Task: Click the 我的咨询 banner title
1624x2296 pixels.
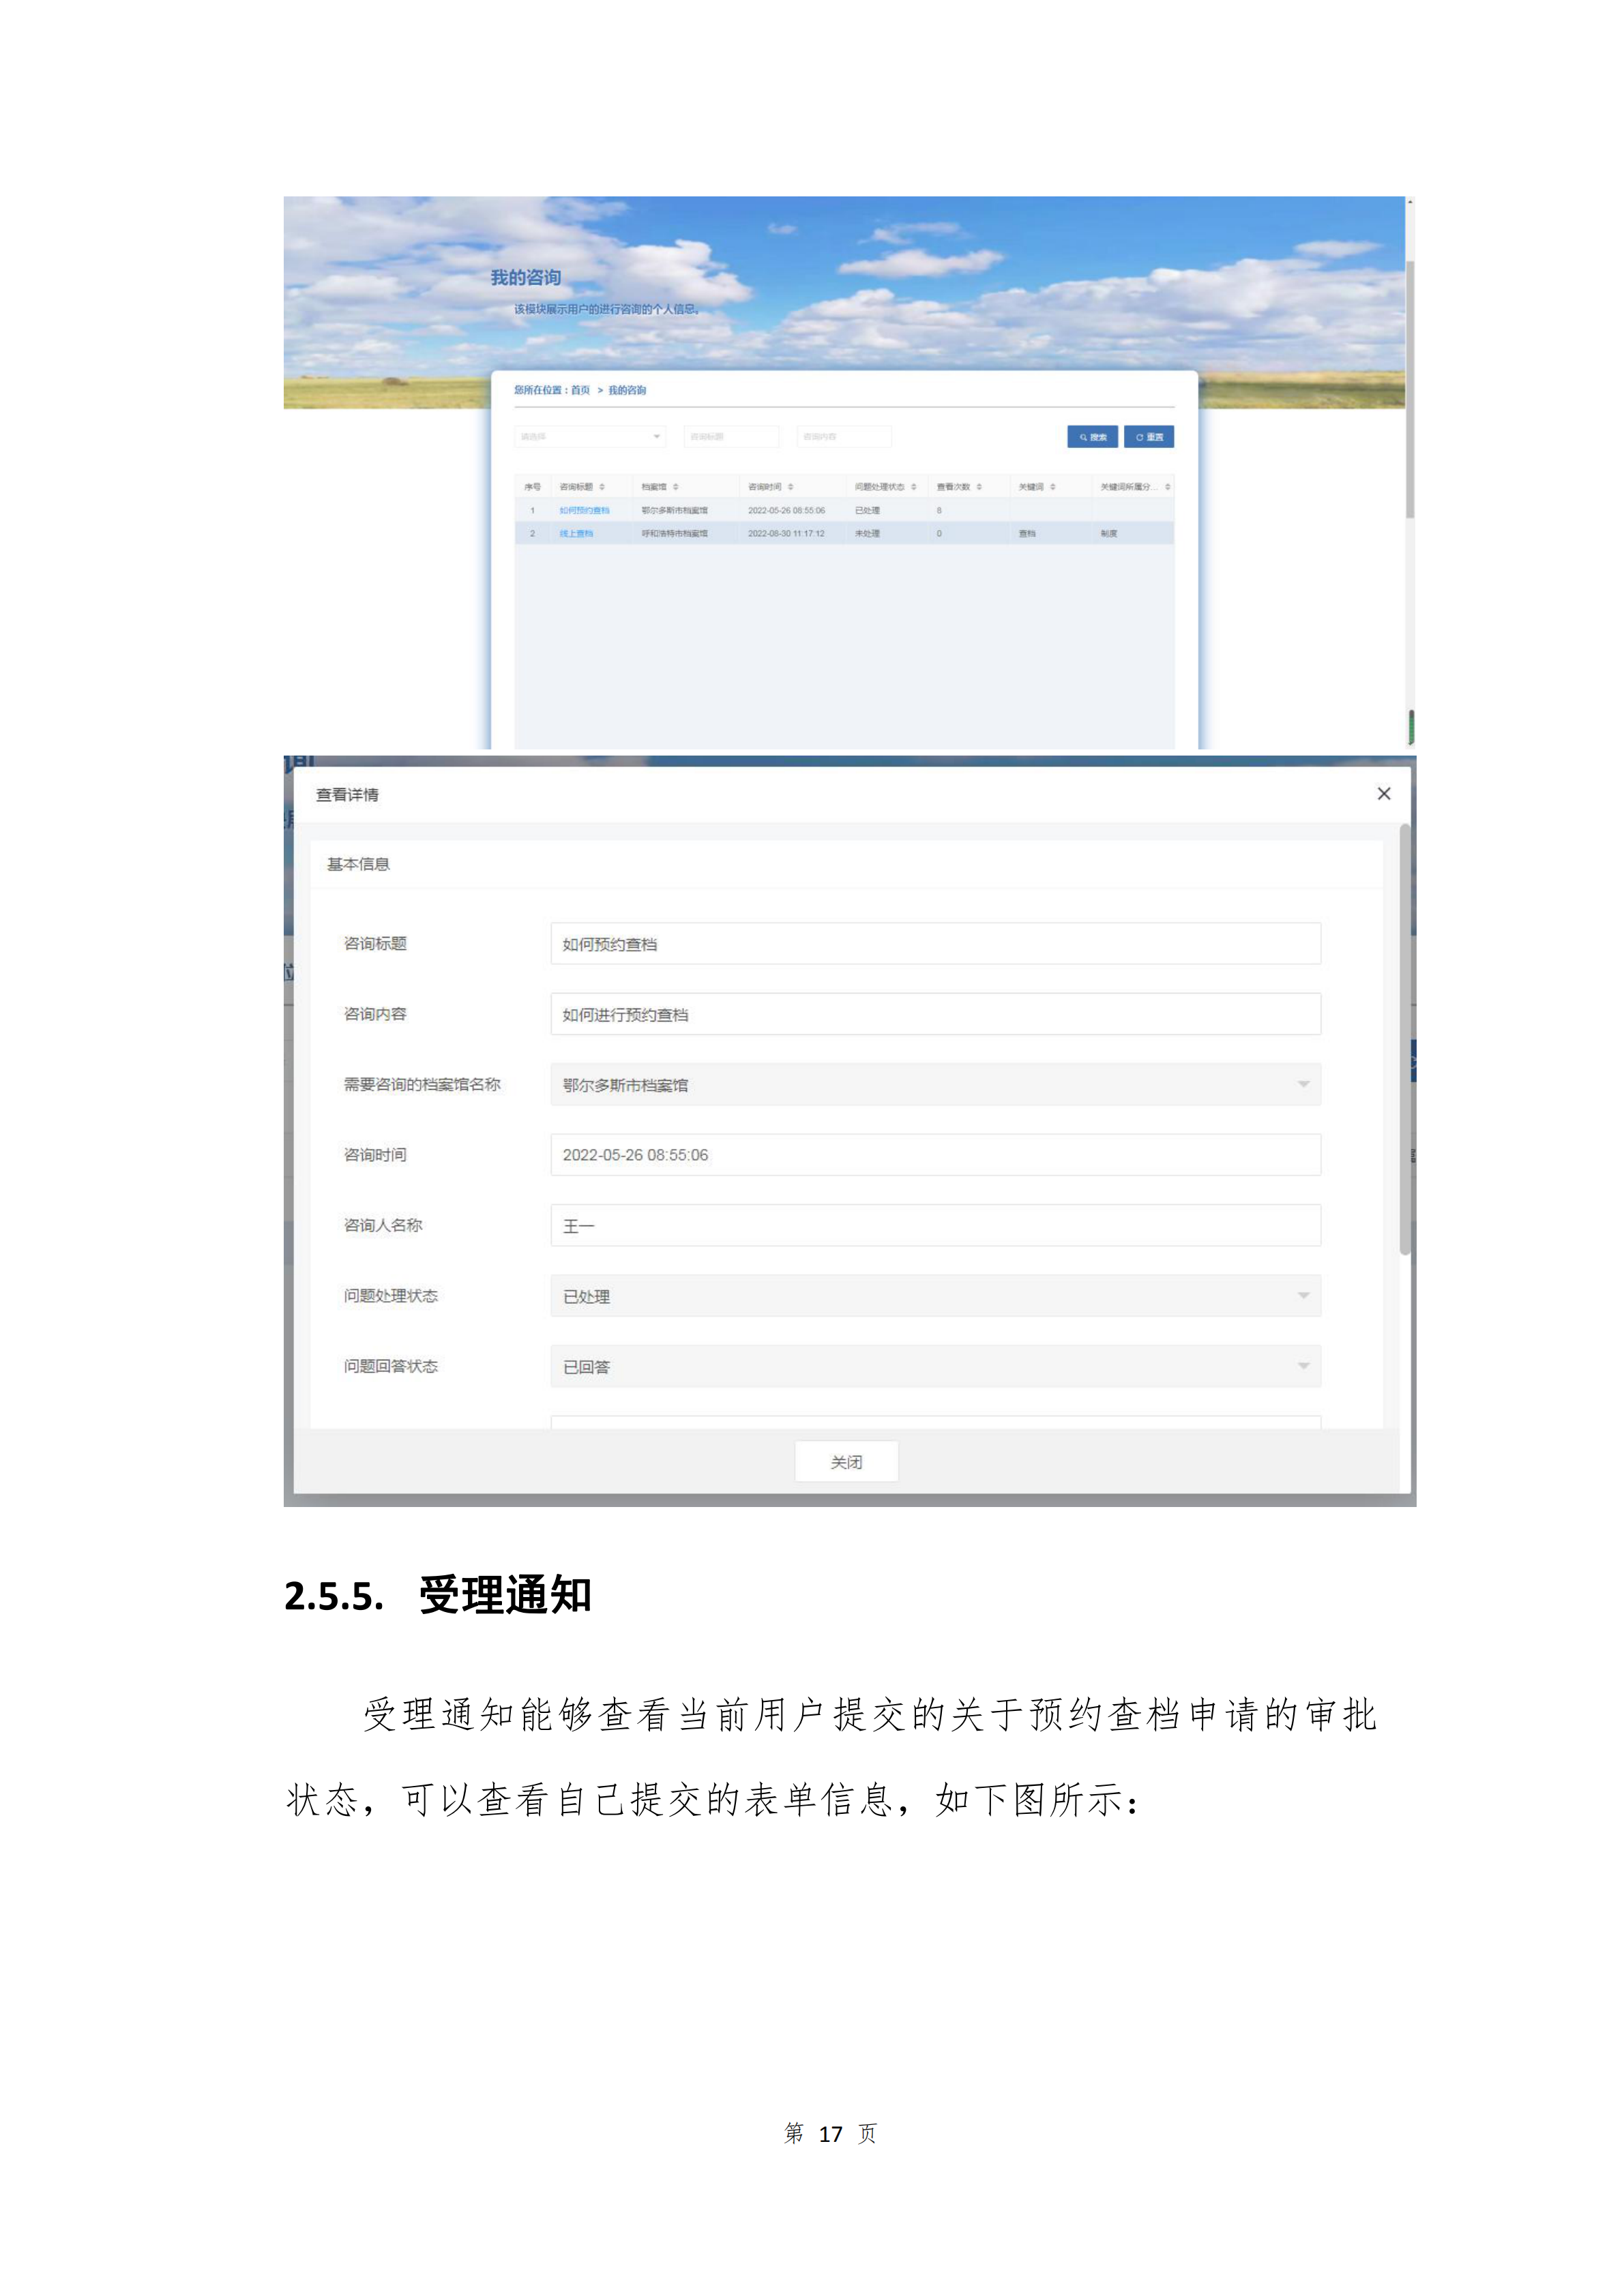Action: coord(526,278)
